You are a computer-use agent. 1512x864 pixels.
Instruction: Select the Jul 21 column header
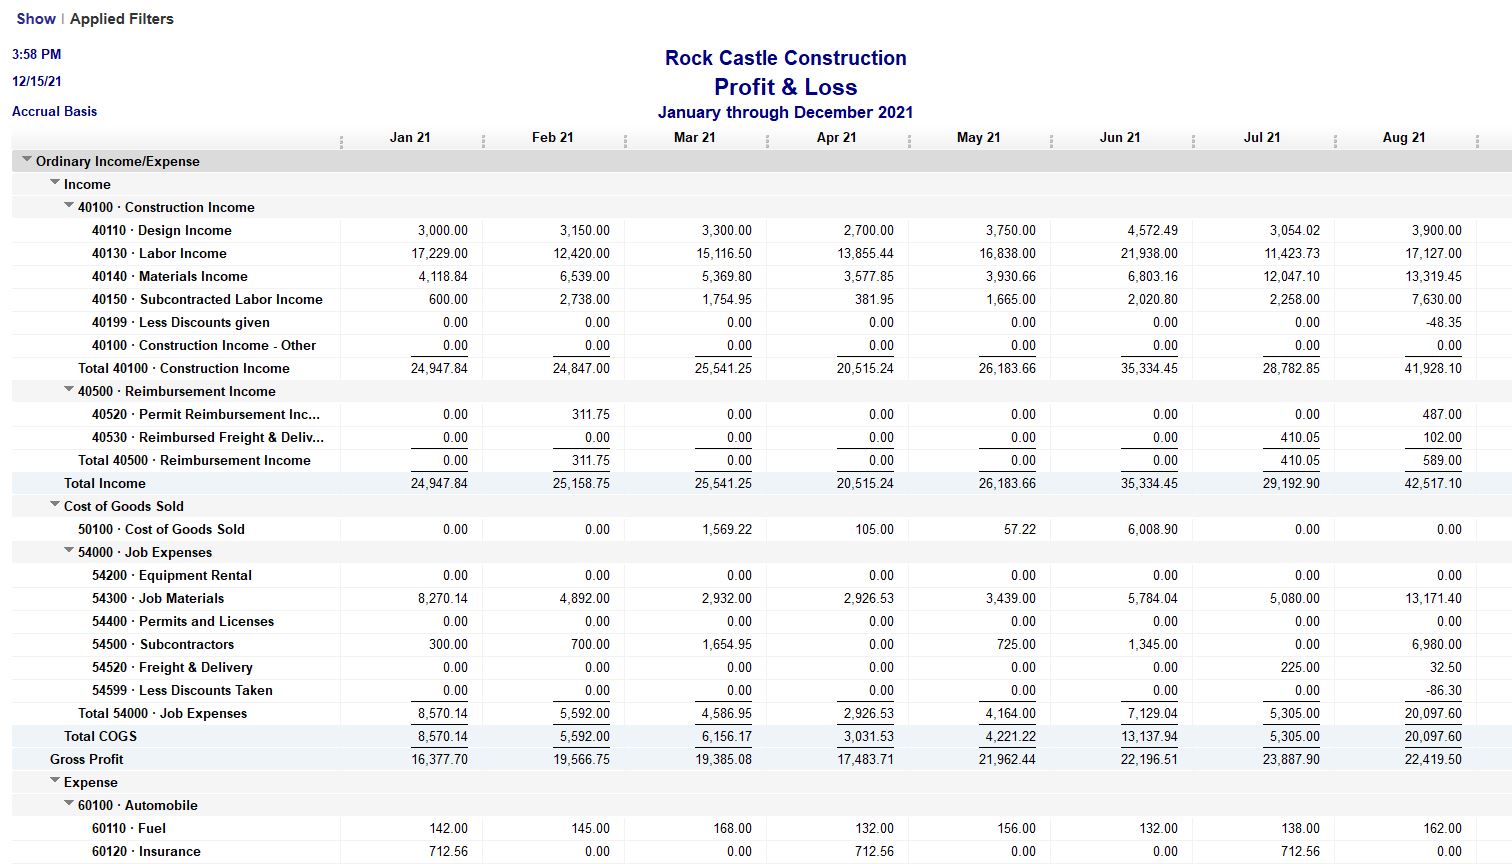pyautogui.click(x=1262, y=137)
